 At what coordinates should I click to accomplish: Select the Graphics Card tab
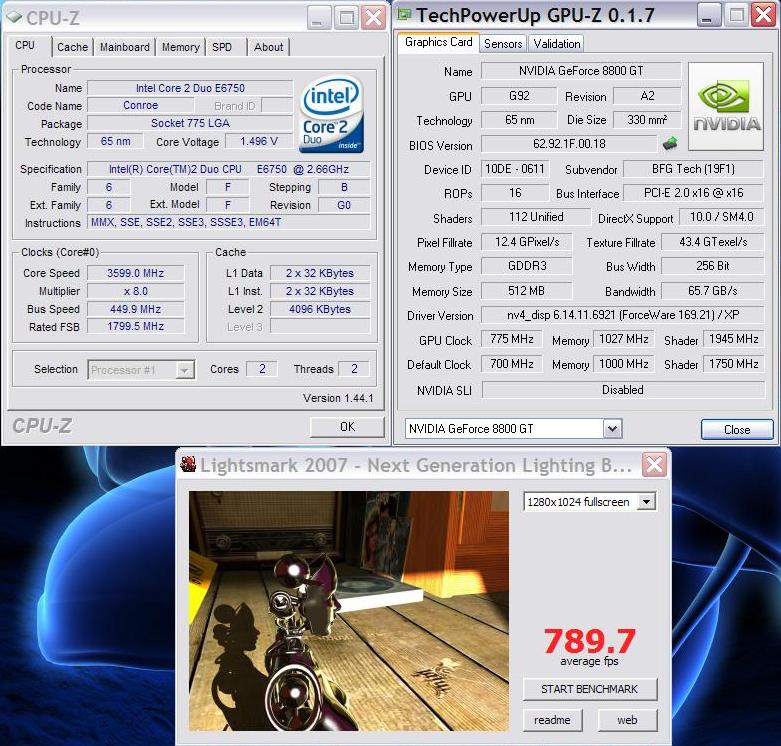pyautogui.click(x=438, y=42)
